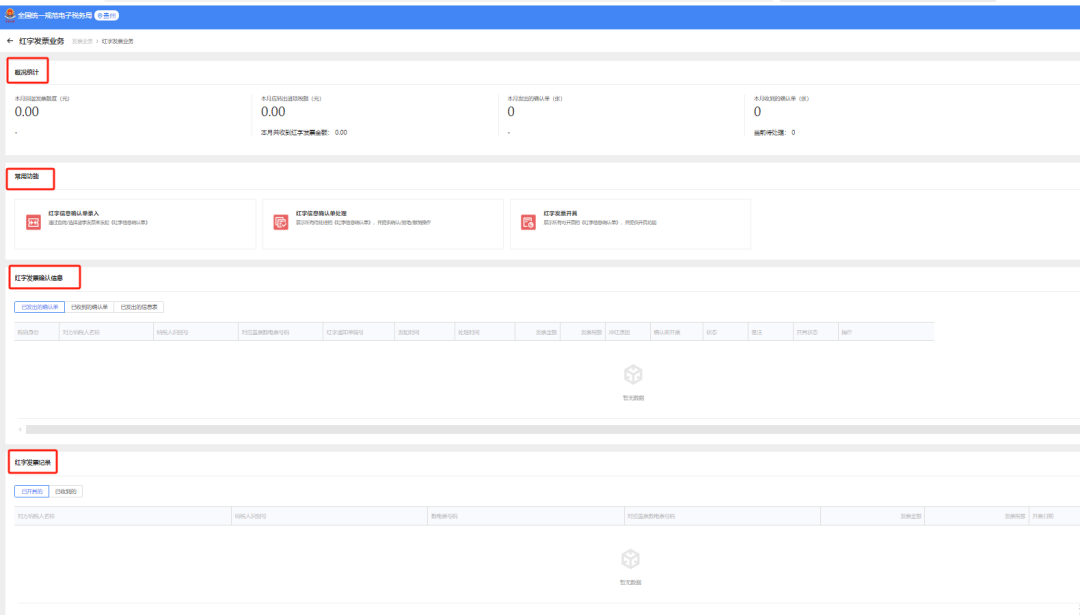The height and width of the screenshot is (615, 1080).
Task: Switch to the 已发出的信息表 tab
Action: [x=139, y=307]
